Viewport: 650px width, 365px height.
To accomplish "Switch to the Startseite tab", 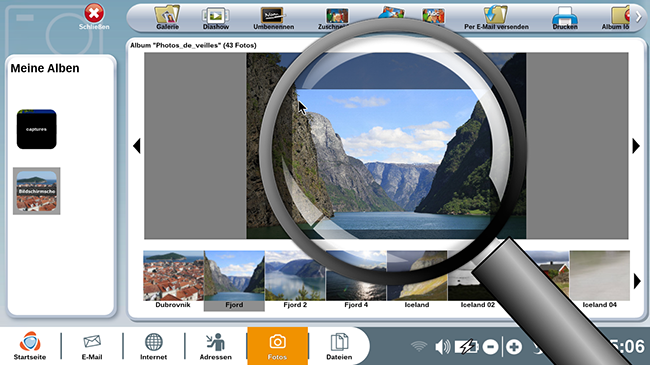I will (x=30, y=346).
